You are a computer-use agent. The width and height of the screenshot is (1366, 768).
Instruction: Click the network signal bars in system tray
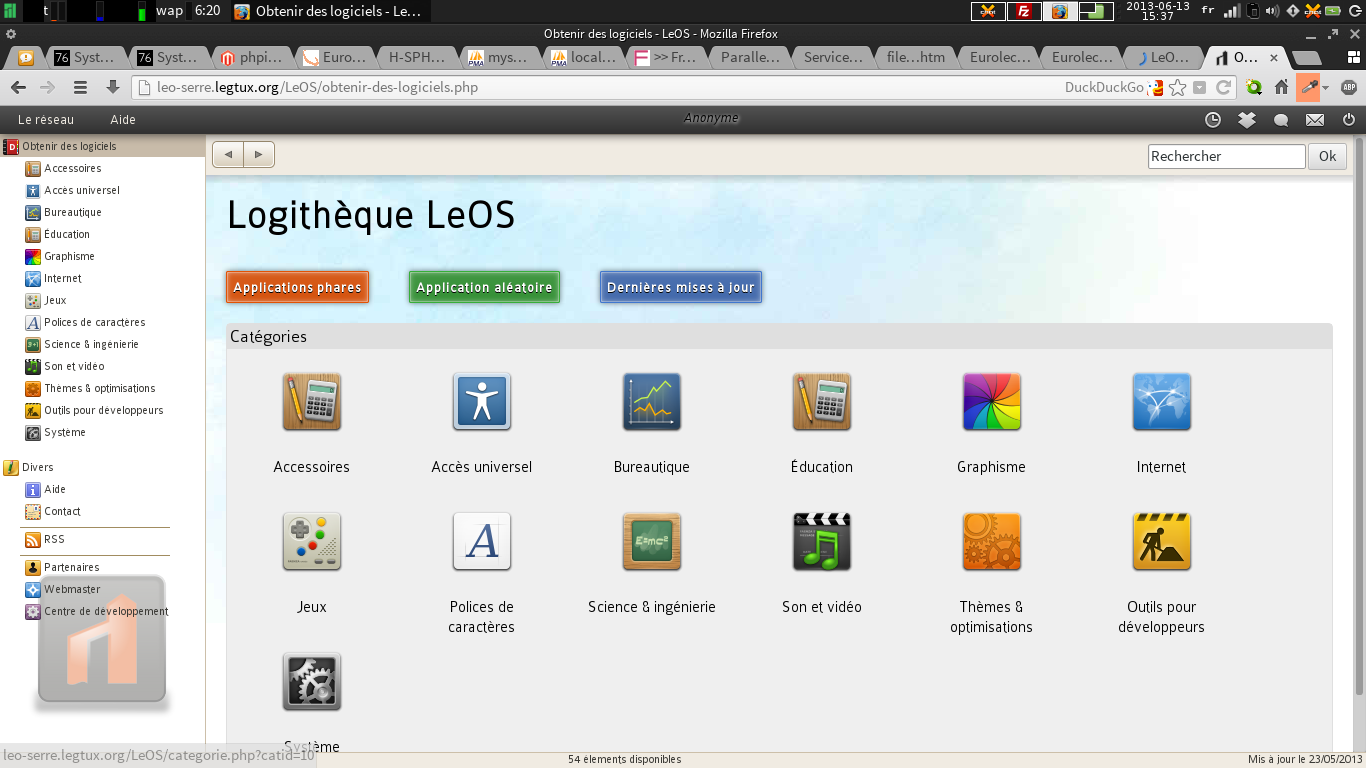[1233, 12]
